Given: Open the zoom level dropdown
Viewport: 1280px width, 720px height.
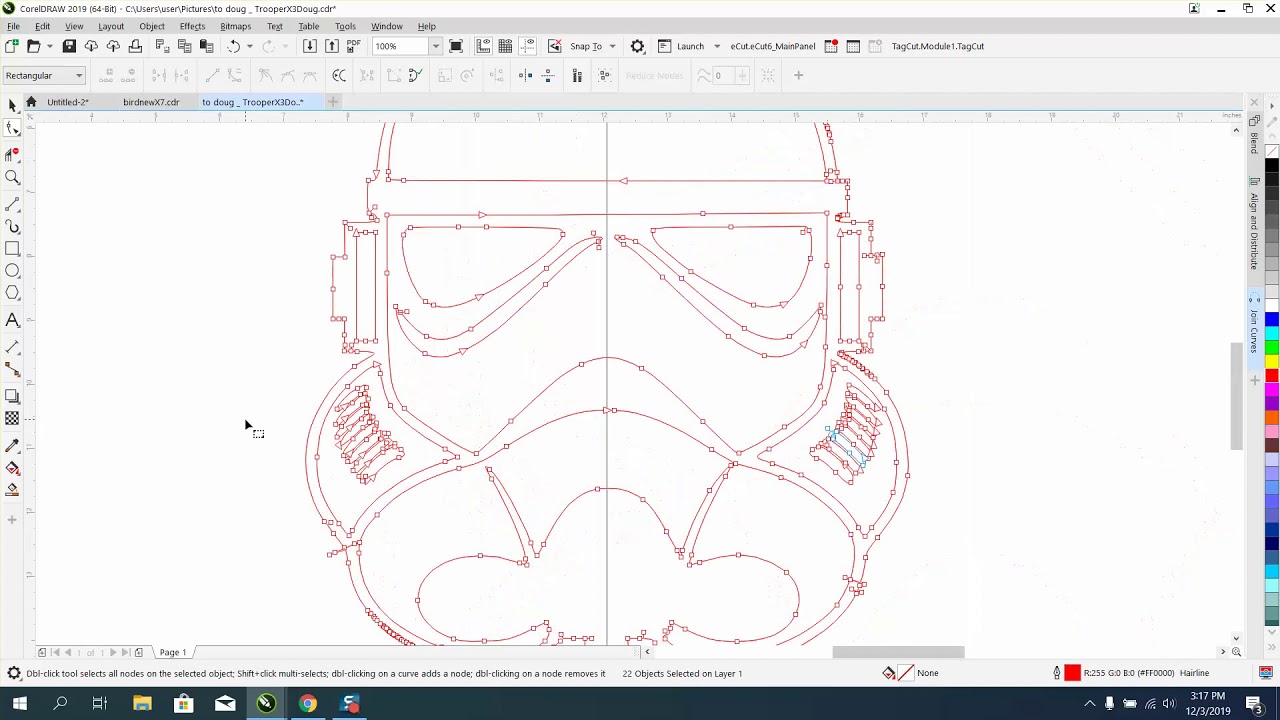Looking at the screenshot, I should pyautogui.click(x=435, y=46).
